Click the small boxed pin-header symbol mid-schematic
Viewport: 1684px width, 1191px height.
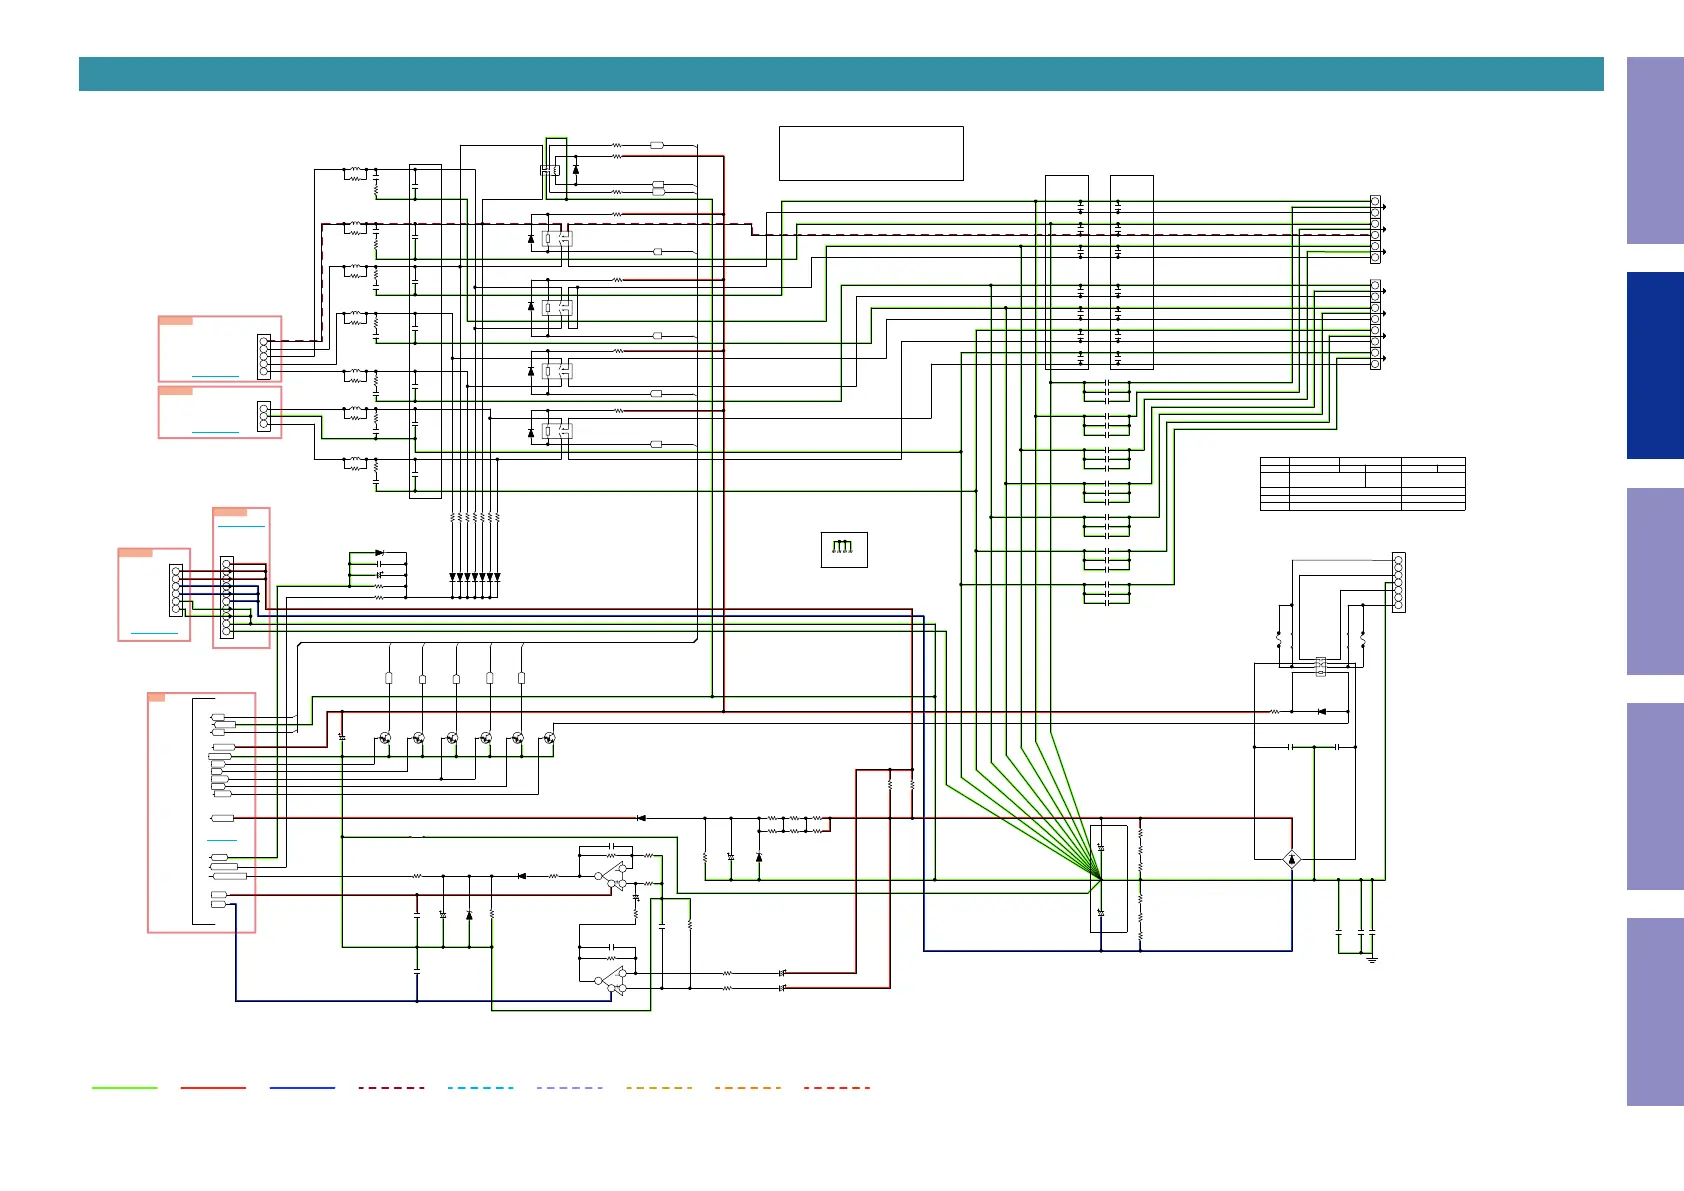coord(844,549)
